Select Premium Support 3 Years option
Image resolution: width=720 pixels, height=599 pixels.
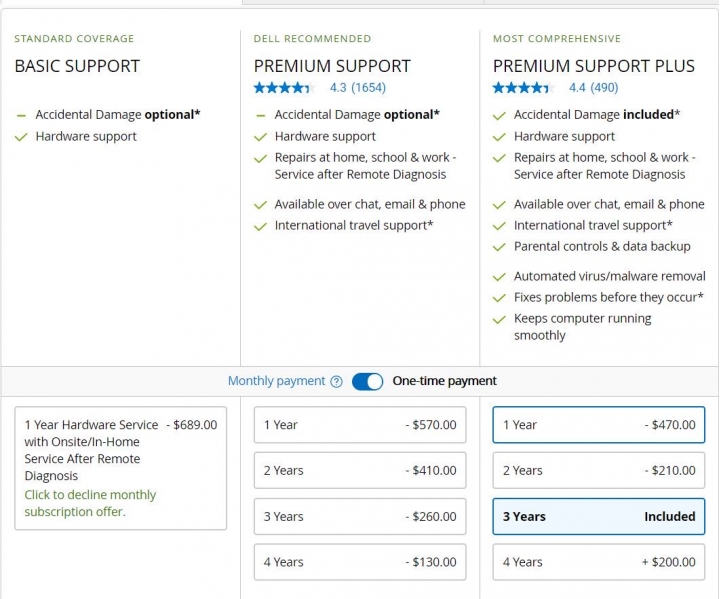click(x=360, y=516)
